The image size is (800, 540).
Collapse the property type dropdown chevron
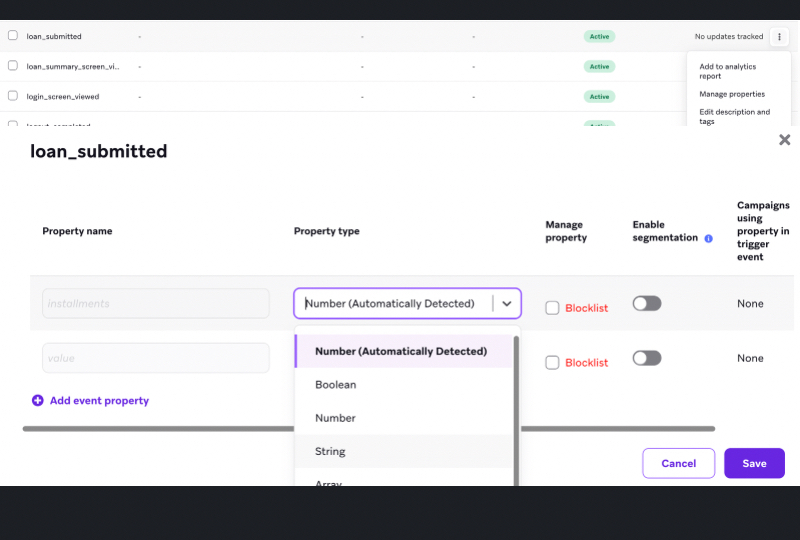coord(507,304)
